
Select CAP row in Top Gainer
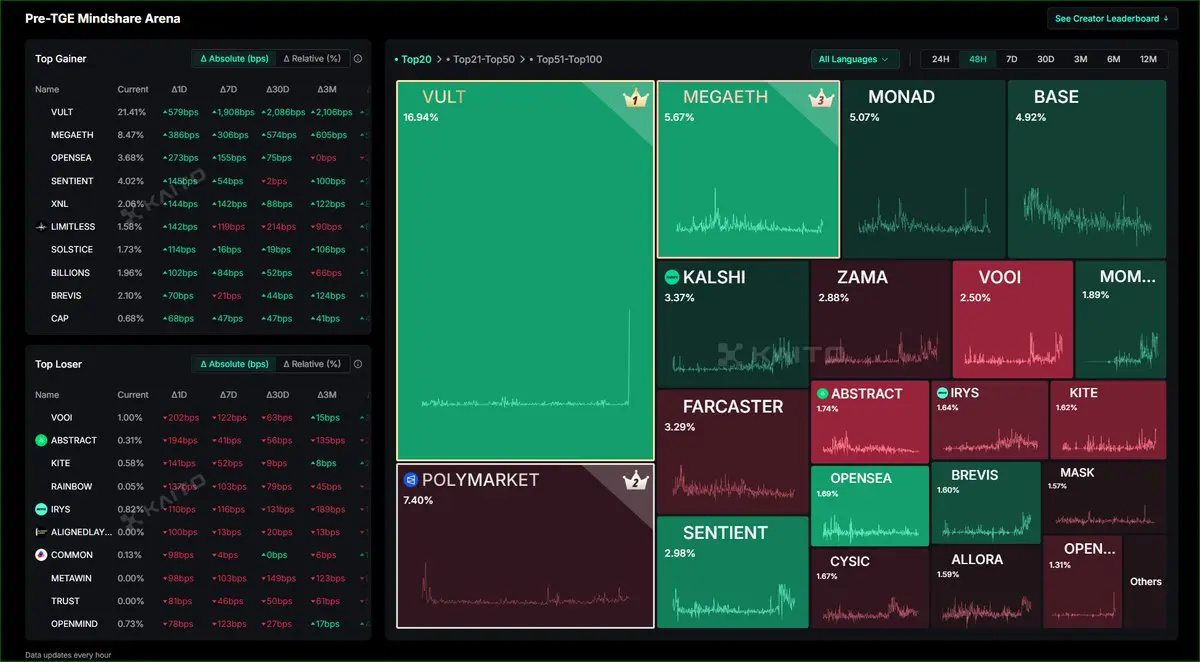tap(200, 319)
